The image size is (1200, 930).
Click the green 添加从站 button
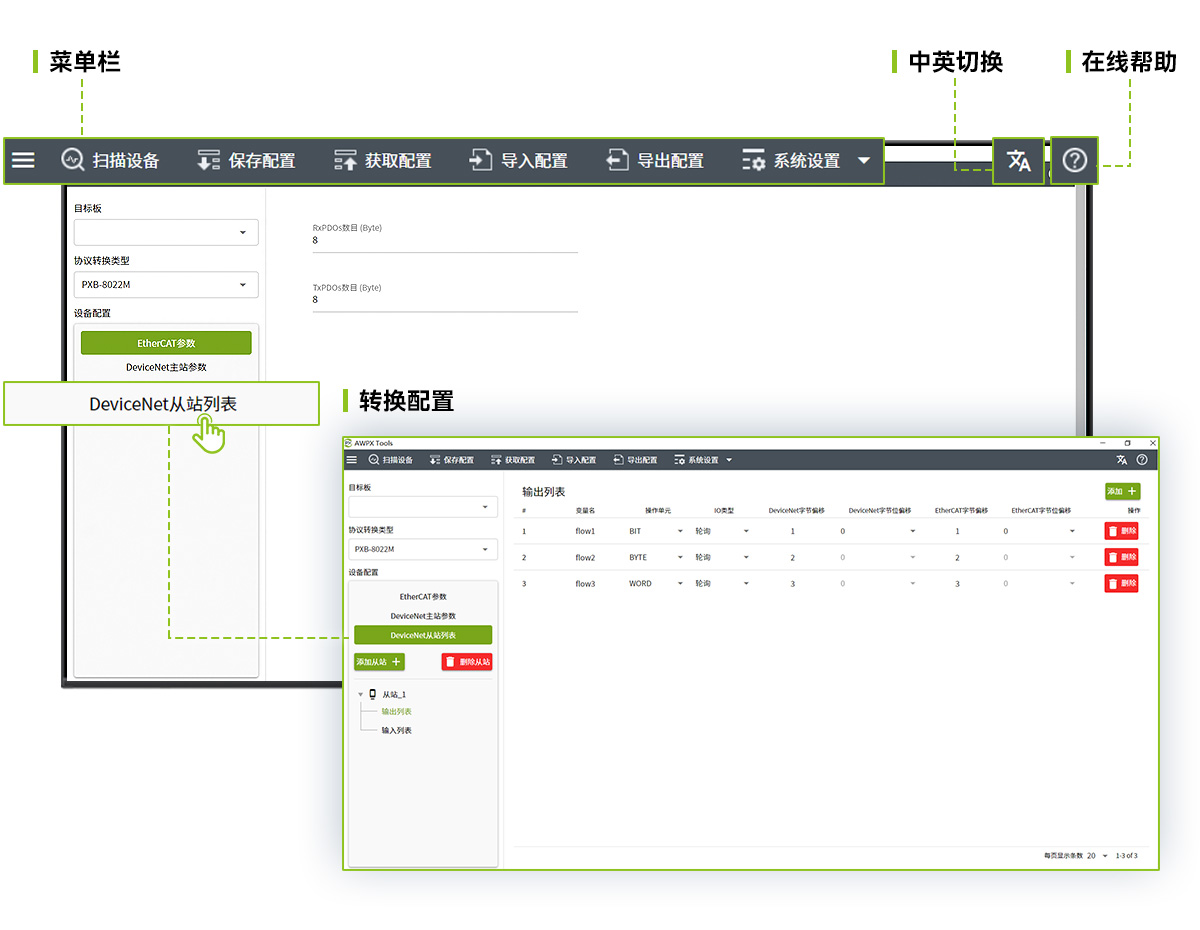[x=379, y=662]
